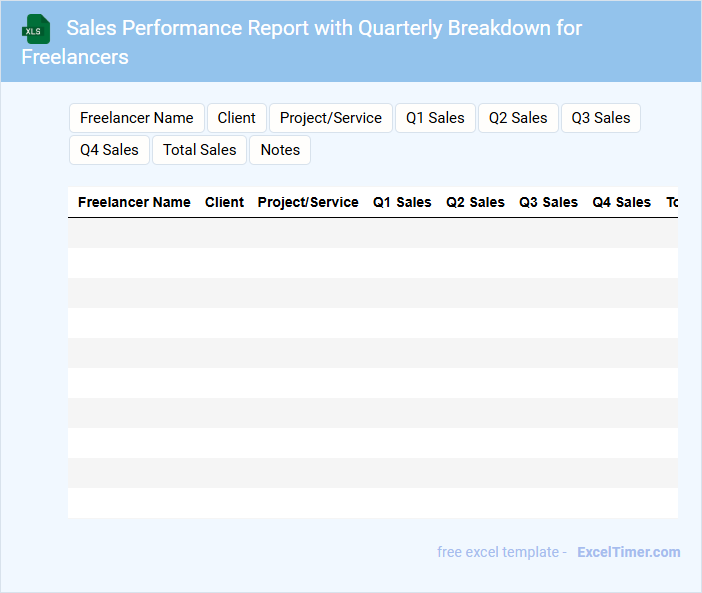This screenshot has height=593, width=702.
Task: Pick the Q3 Sales tag
Action: 601,118
